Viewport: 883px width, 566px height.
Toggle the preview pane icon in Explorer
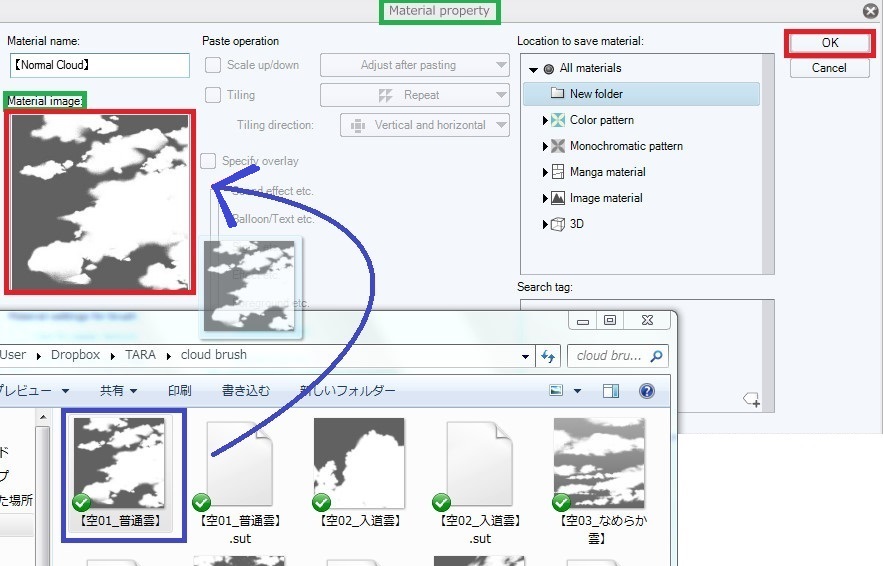click(610, 391)
